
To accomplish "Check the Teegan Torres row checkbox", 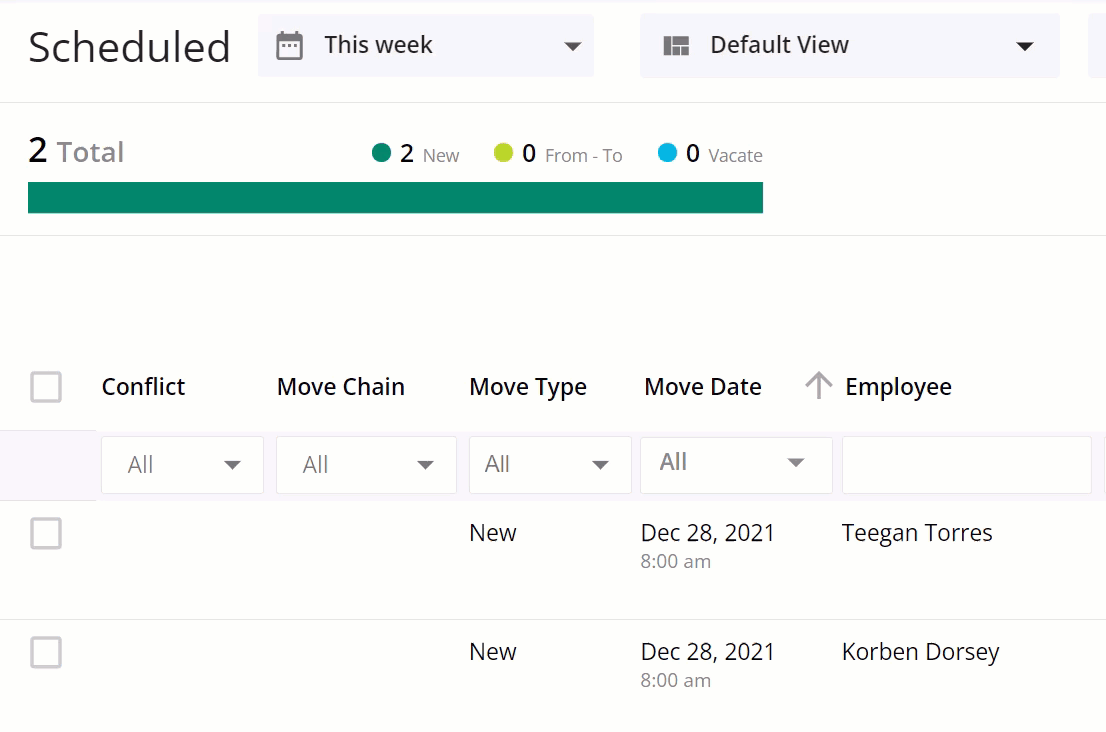I will point(46,534).
